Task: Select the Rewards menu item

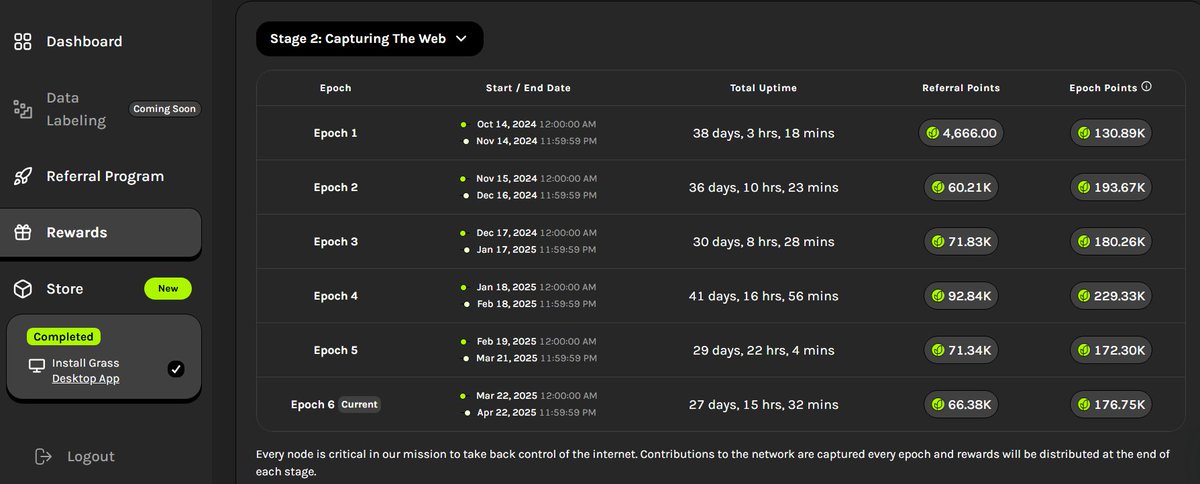Action: click(101, 232)
